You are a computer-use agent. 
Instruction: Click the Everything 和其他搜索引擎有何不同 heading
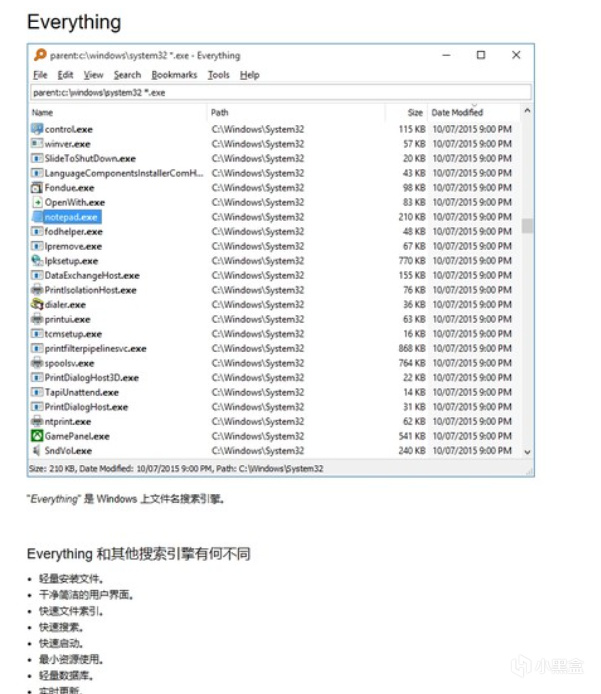point(139,554)
